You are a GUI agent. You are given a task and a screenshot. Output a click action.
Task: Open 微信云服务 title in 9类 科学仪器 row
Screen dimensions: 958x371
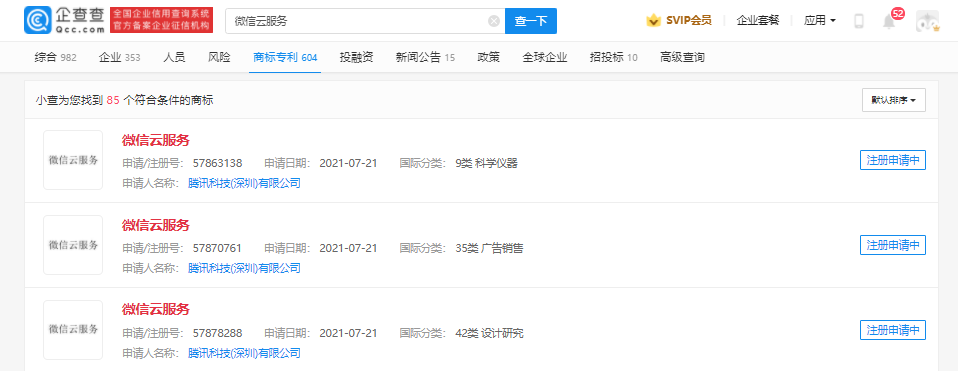[156, 141]
